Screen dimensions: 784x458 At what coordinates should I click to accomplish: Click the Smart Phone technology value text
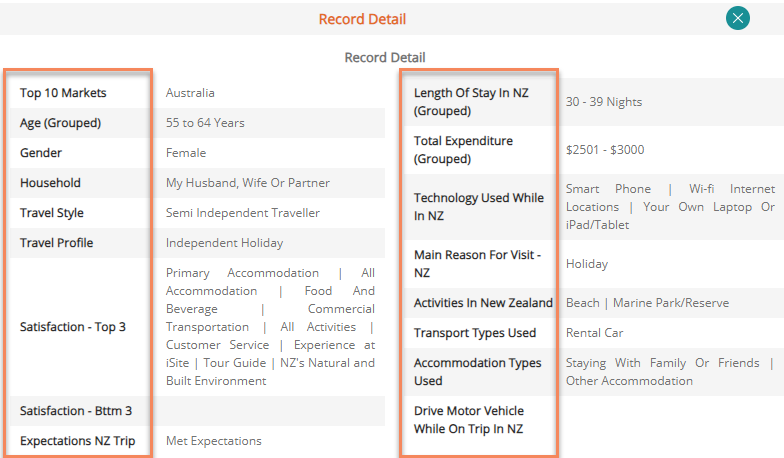(670, 207)
